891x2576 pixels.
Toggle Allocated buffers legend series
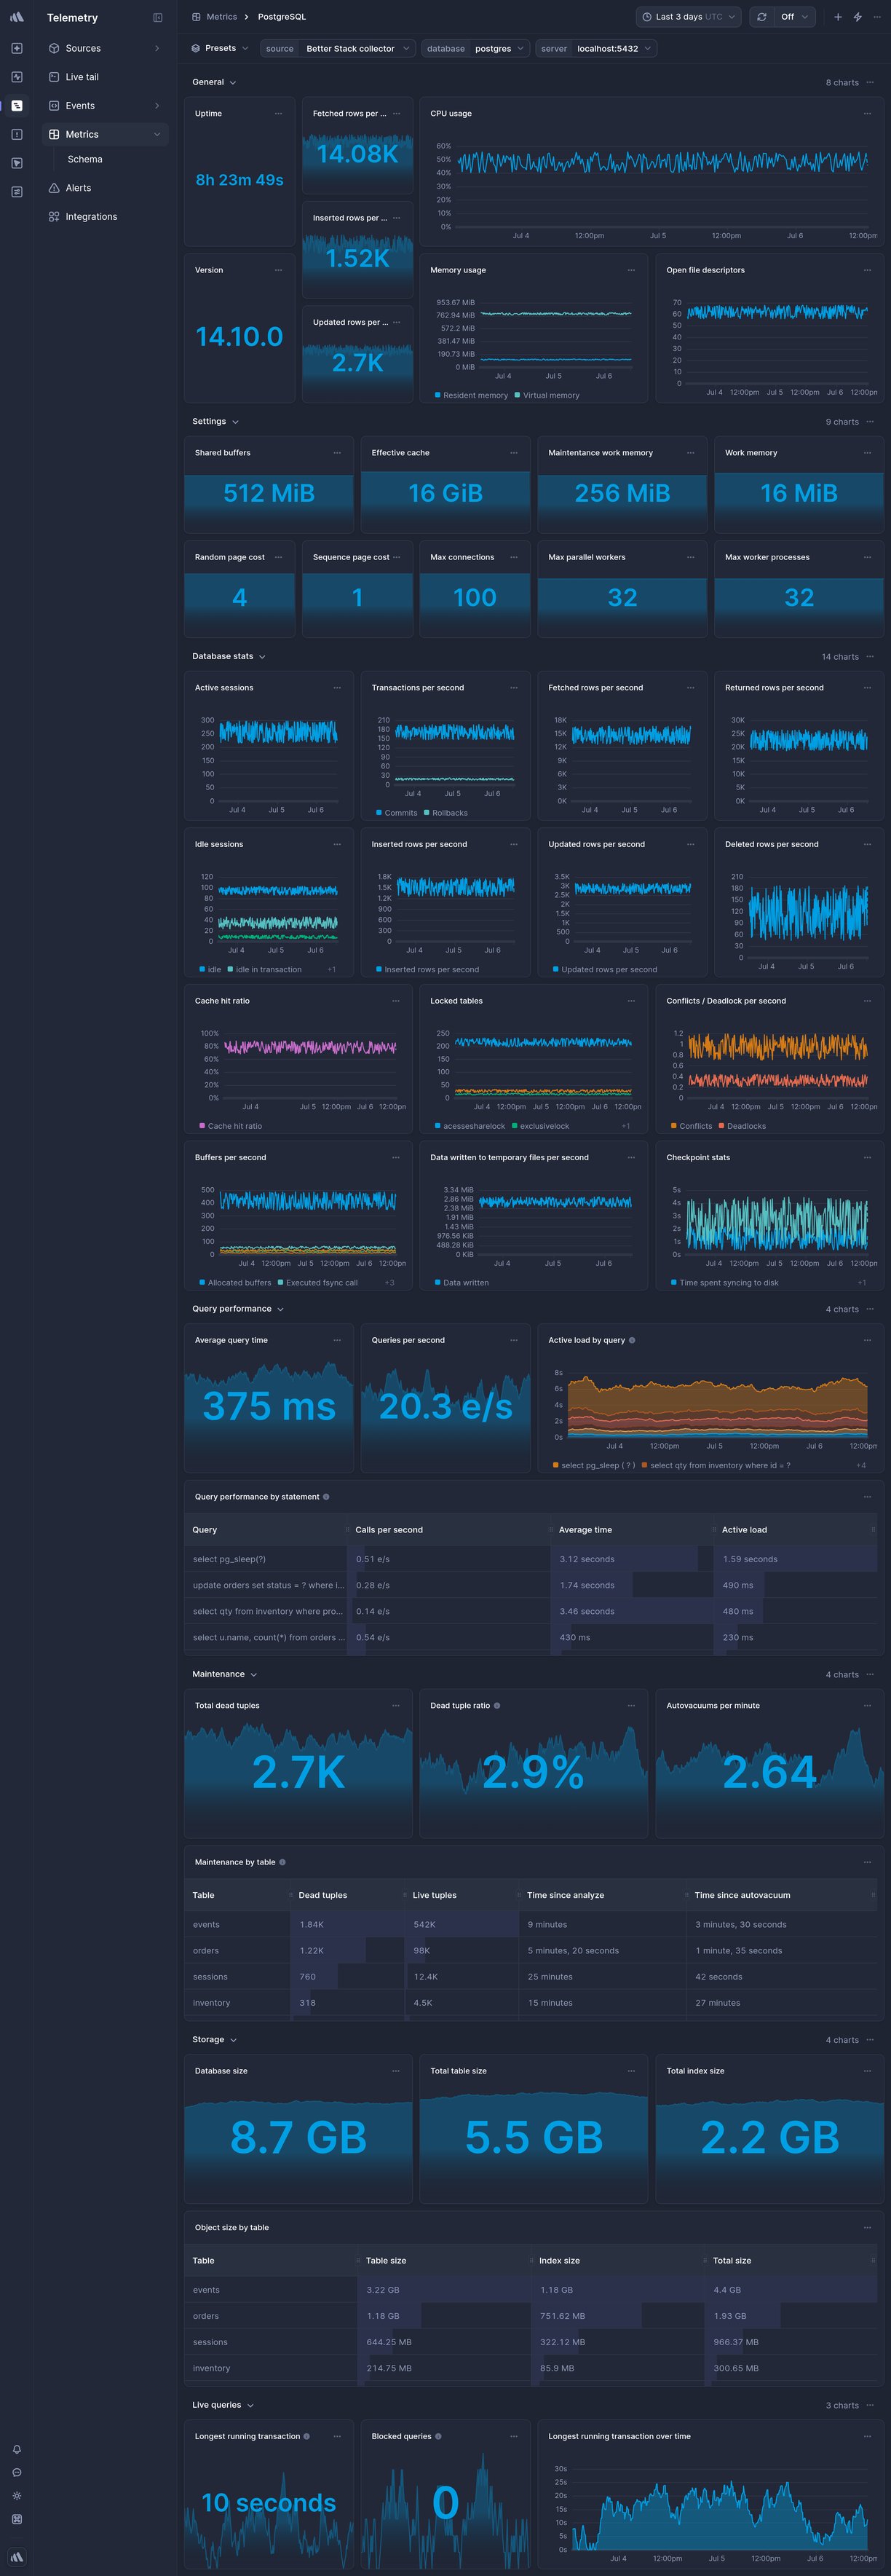[235, 1283]
